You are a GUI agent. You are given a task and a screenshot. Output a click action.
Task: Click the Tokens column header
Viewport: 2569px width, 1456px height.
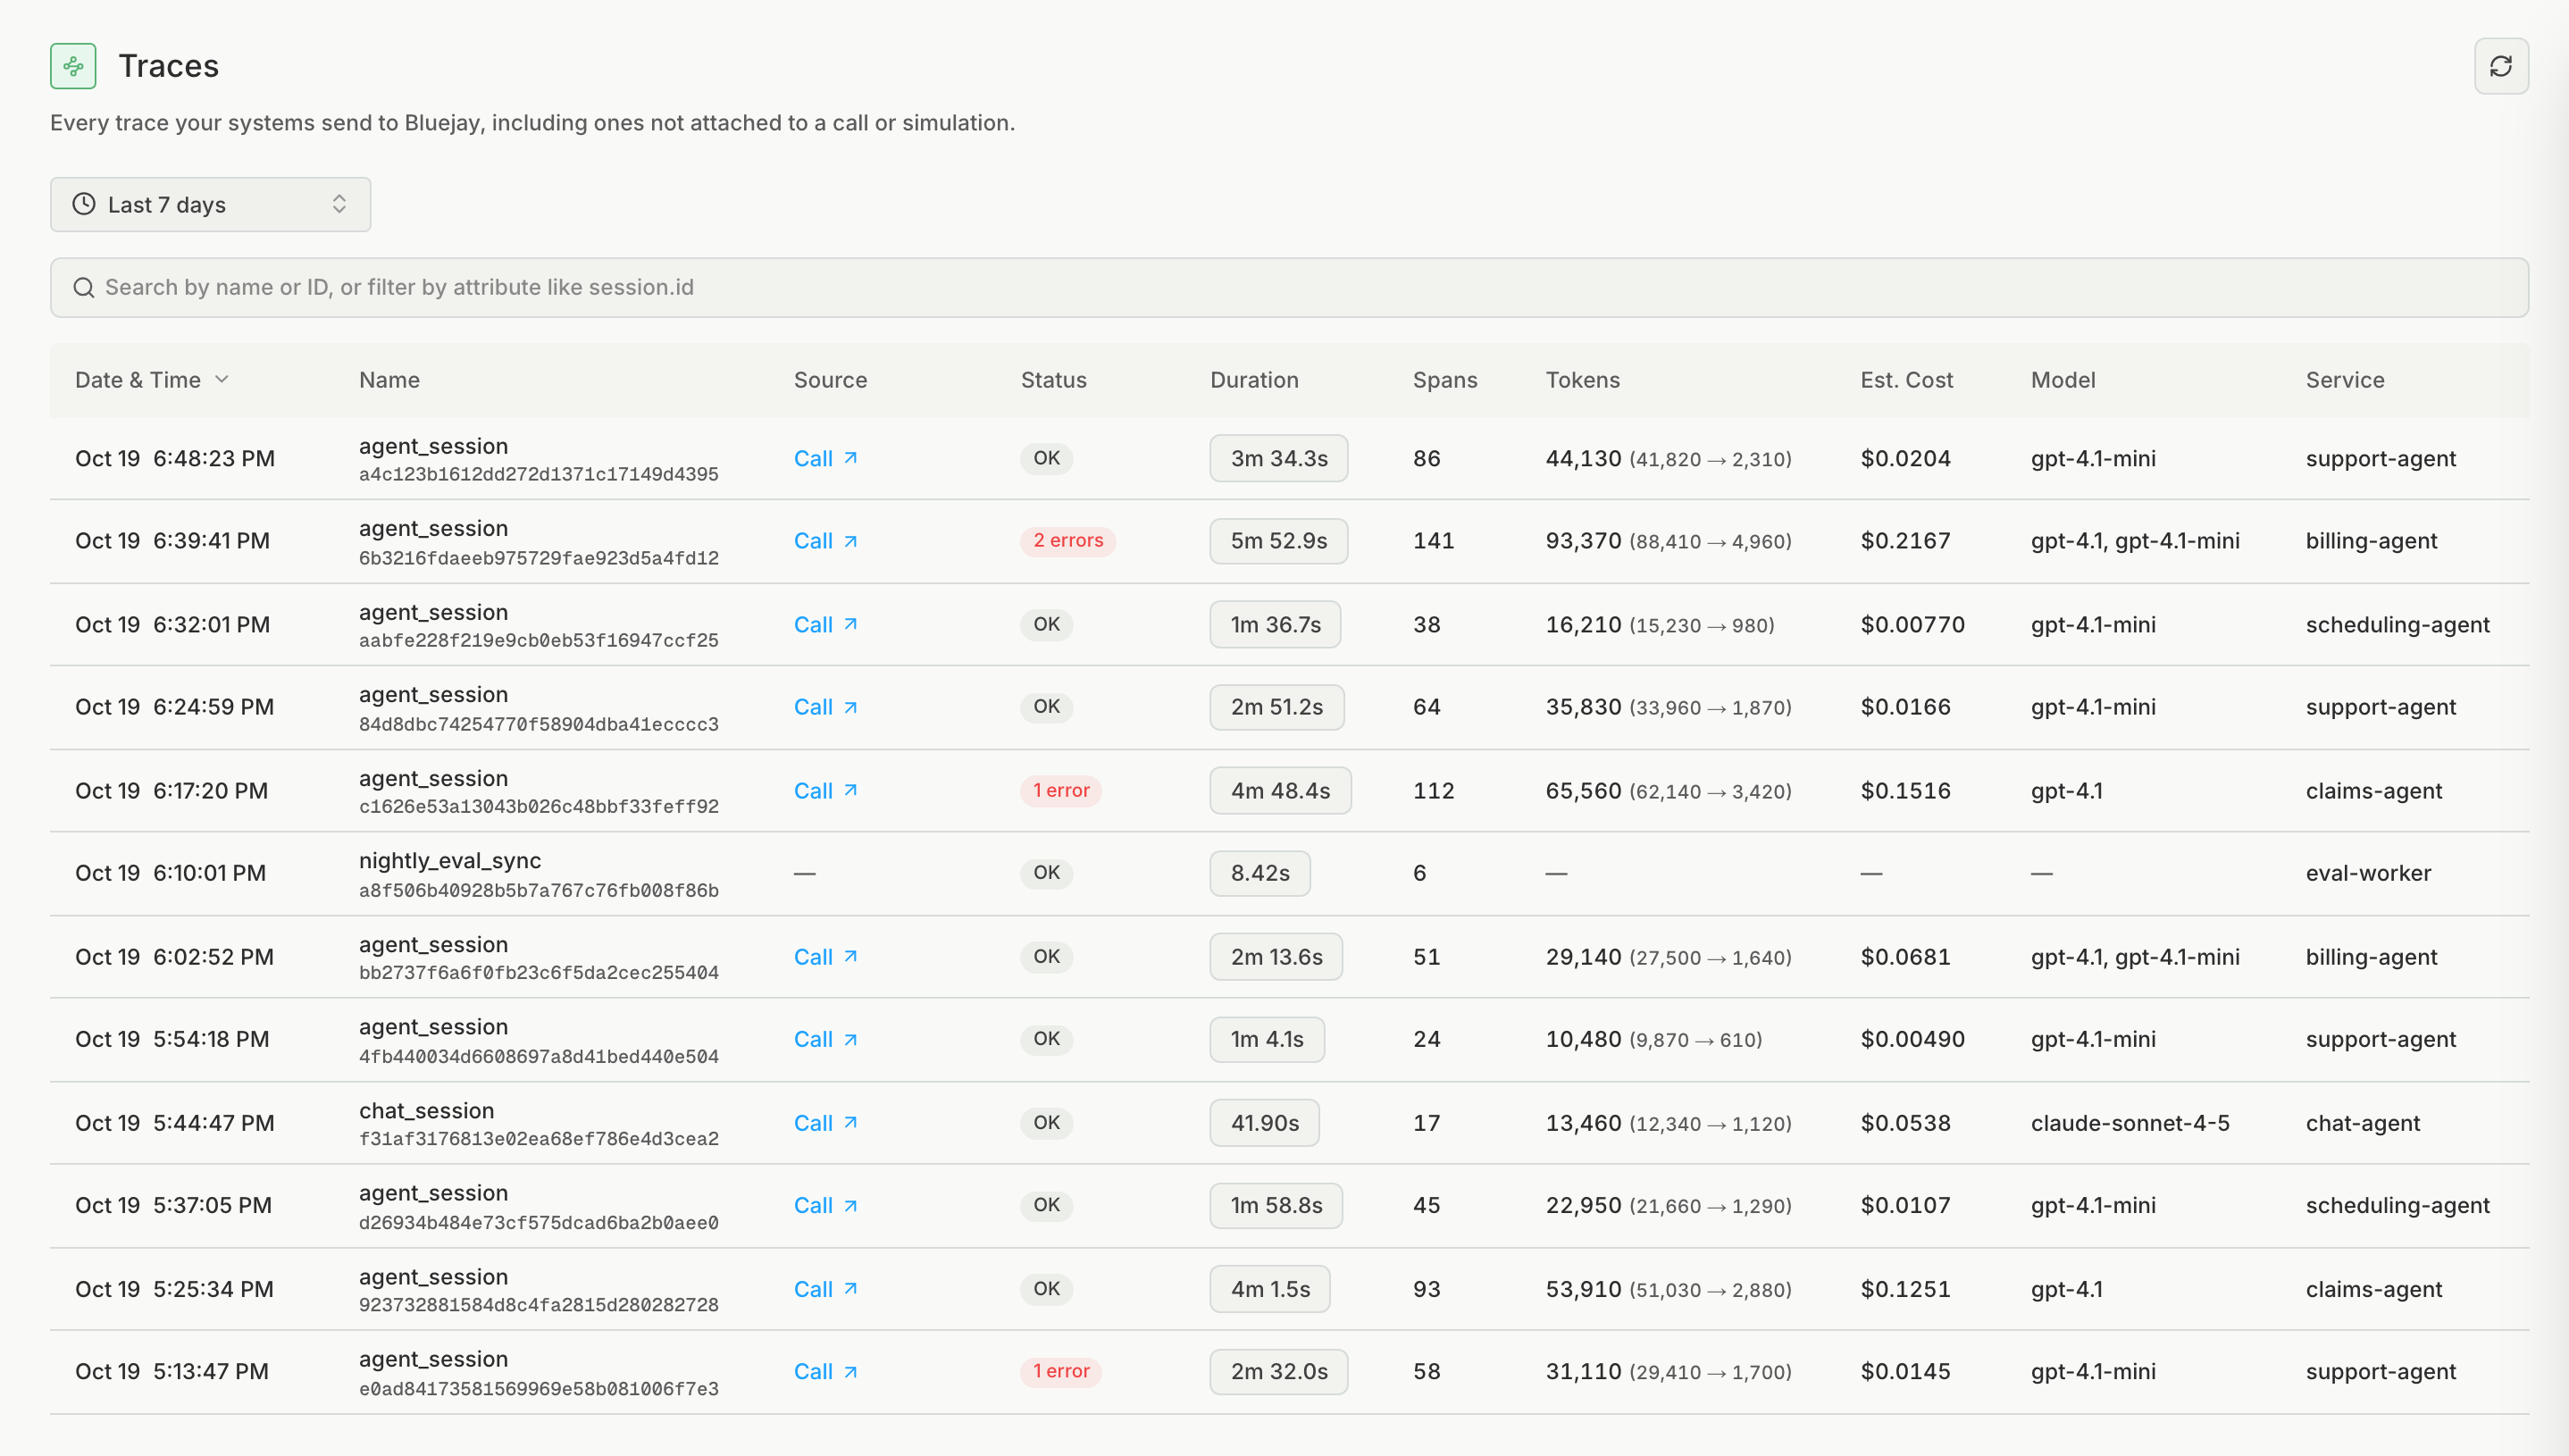1582,380
